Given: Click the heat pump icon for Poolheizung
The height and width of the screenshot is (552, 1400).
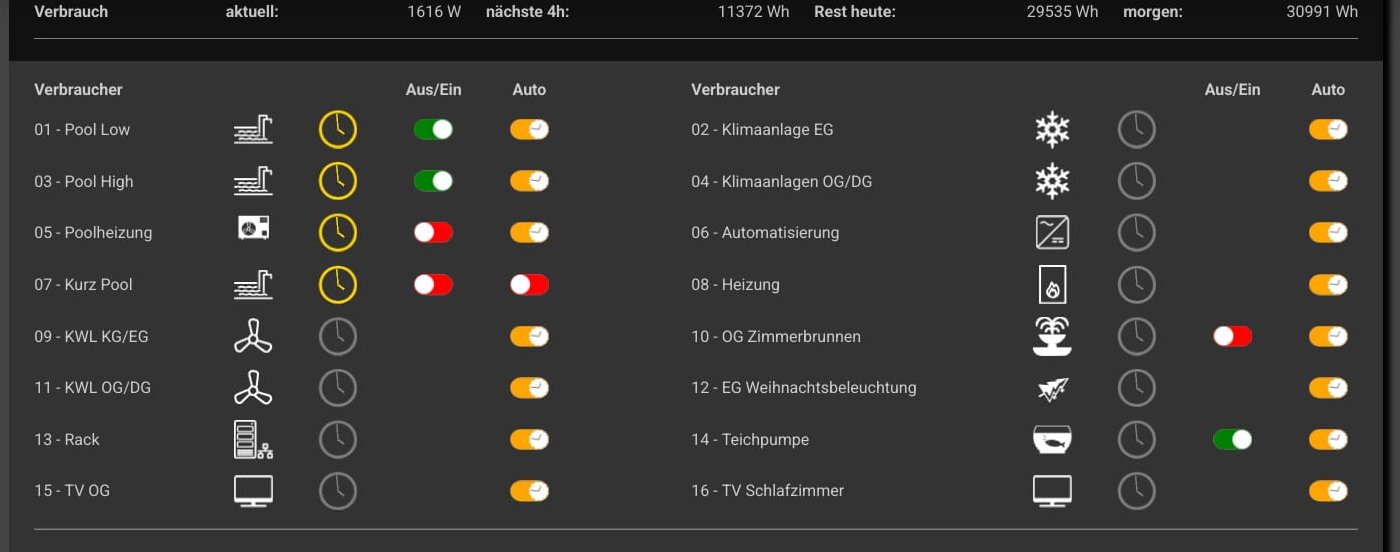Looking at the screenshot, I should pos(253,229).
